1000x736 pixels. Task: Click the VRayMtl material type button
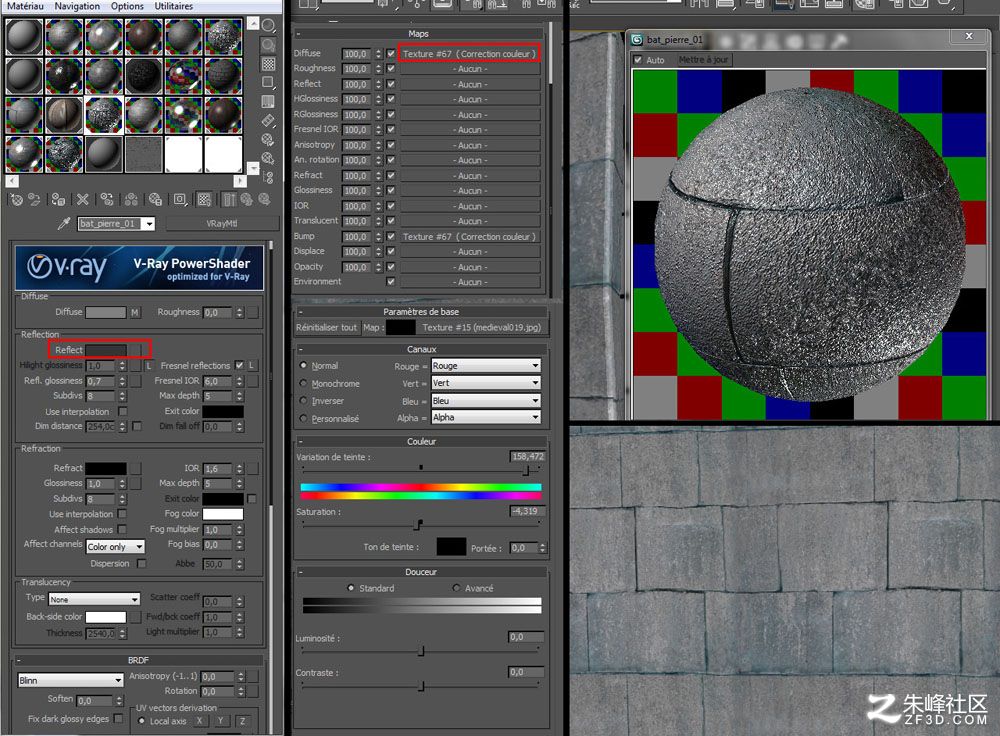coord(222,223)
